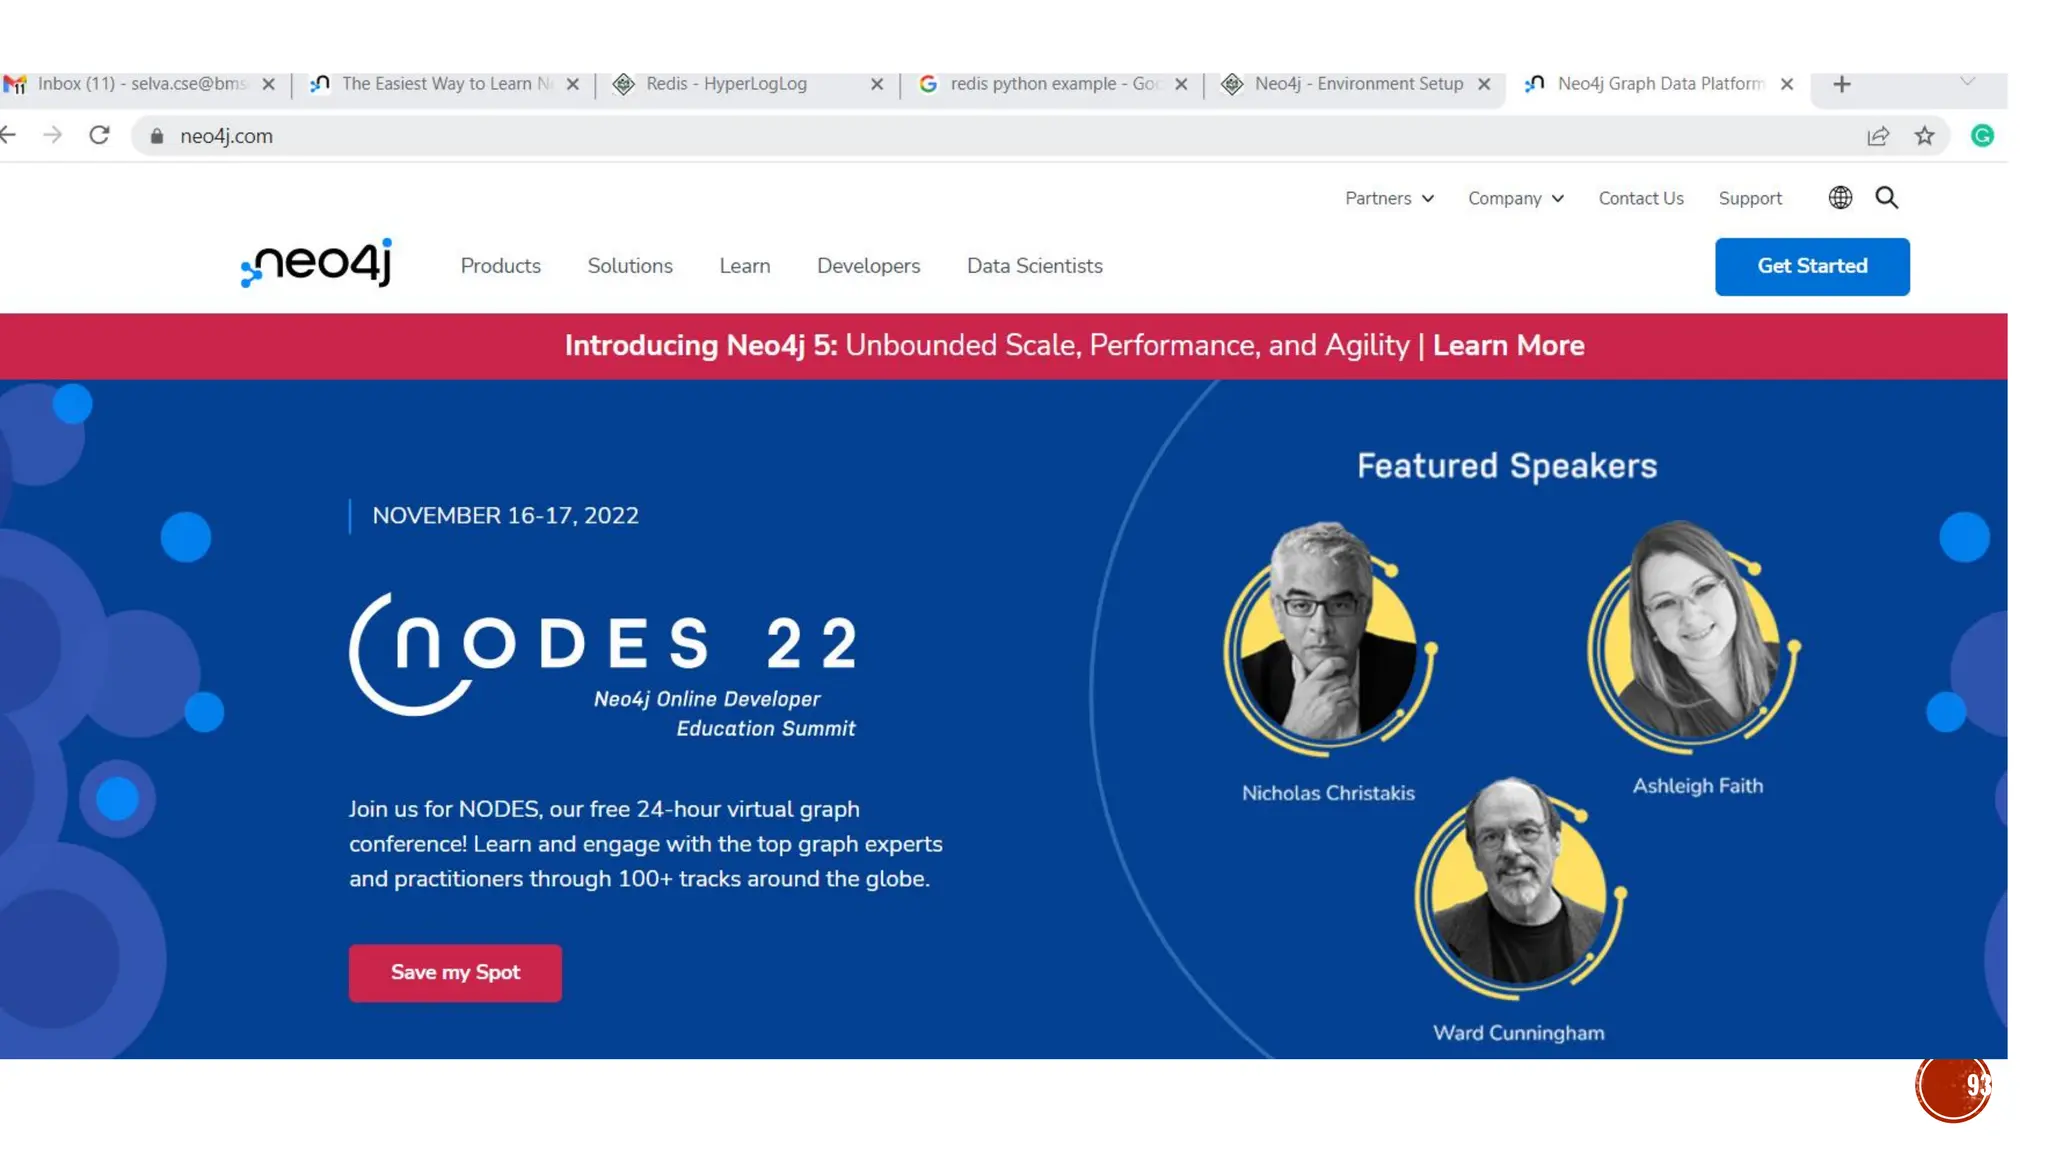Open the Products menu
The image size is (2048, 1152).
click(500, 266)
